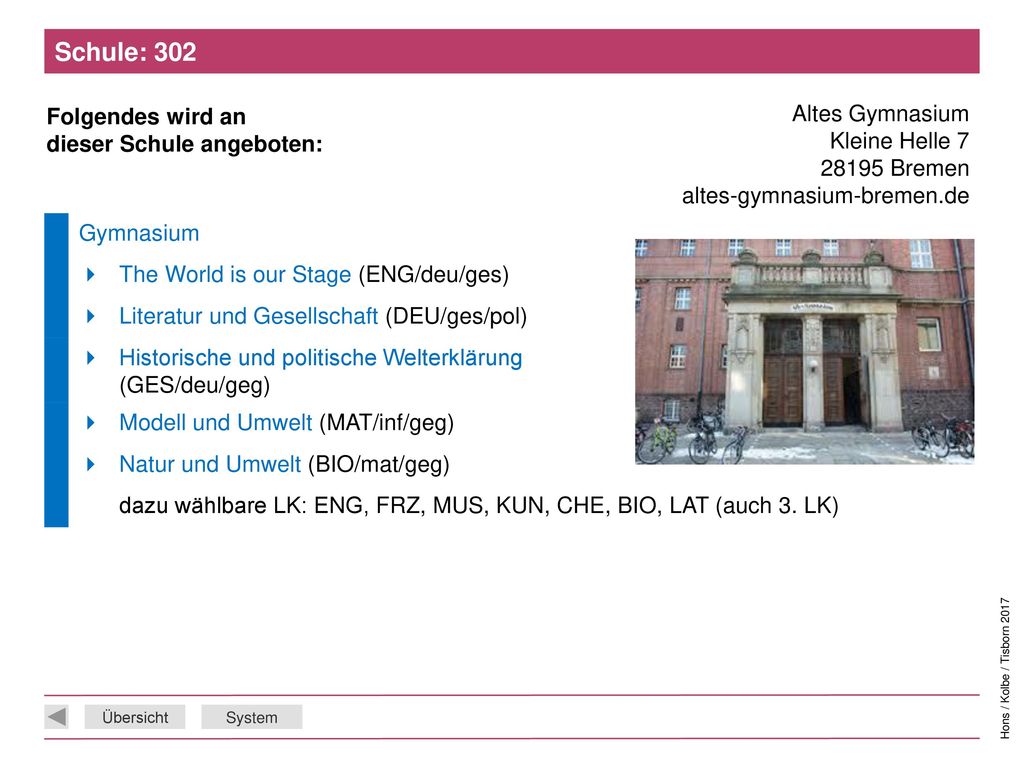The image size is (1024, 768).
Task: Open the Übersicht page
Action: tap(135, 717)
